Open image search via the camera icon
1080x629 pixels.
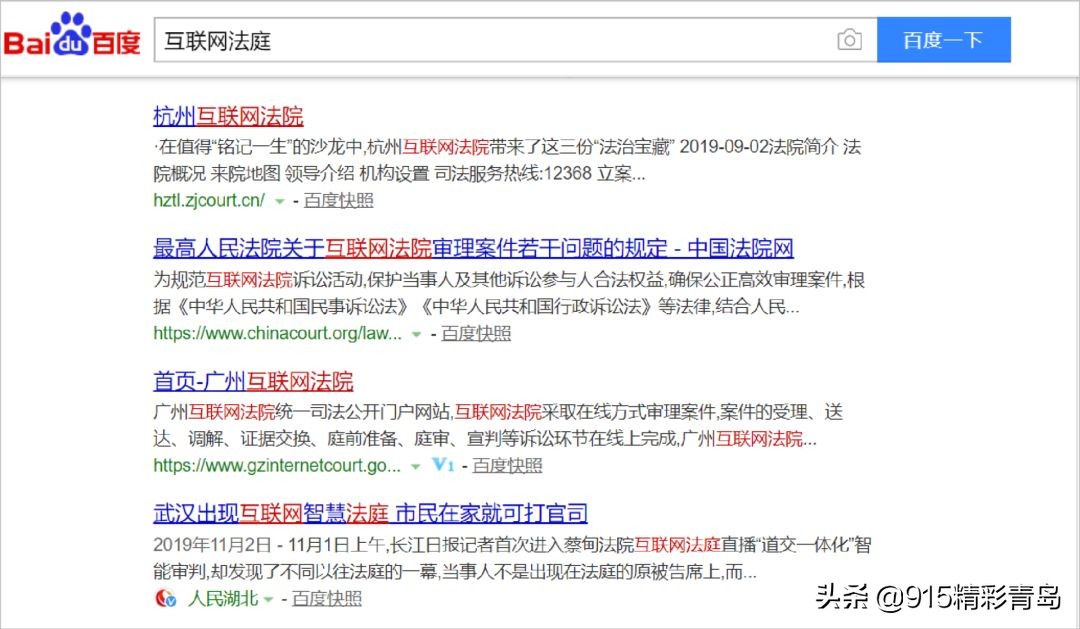point(849,39)
